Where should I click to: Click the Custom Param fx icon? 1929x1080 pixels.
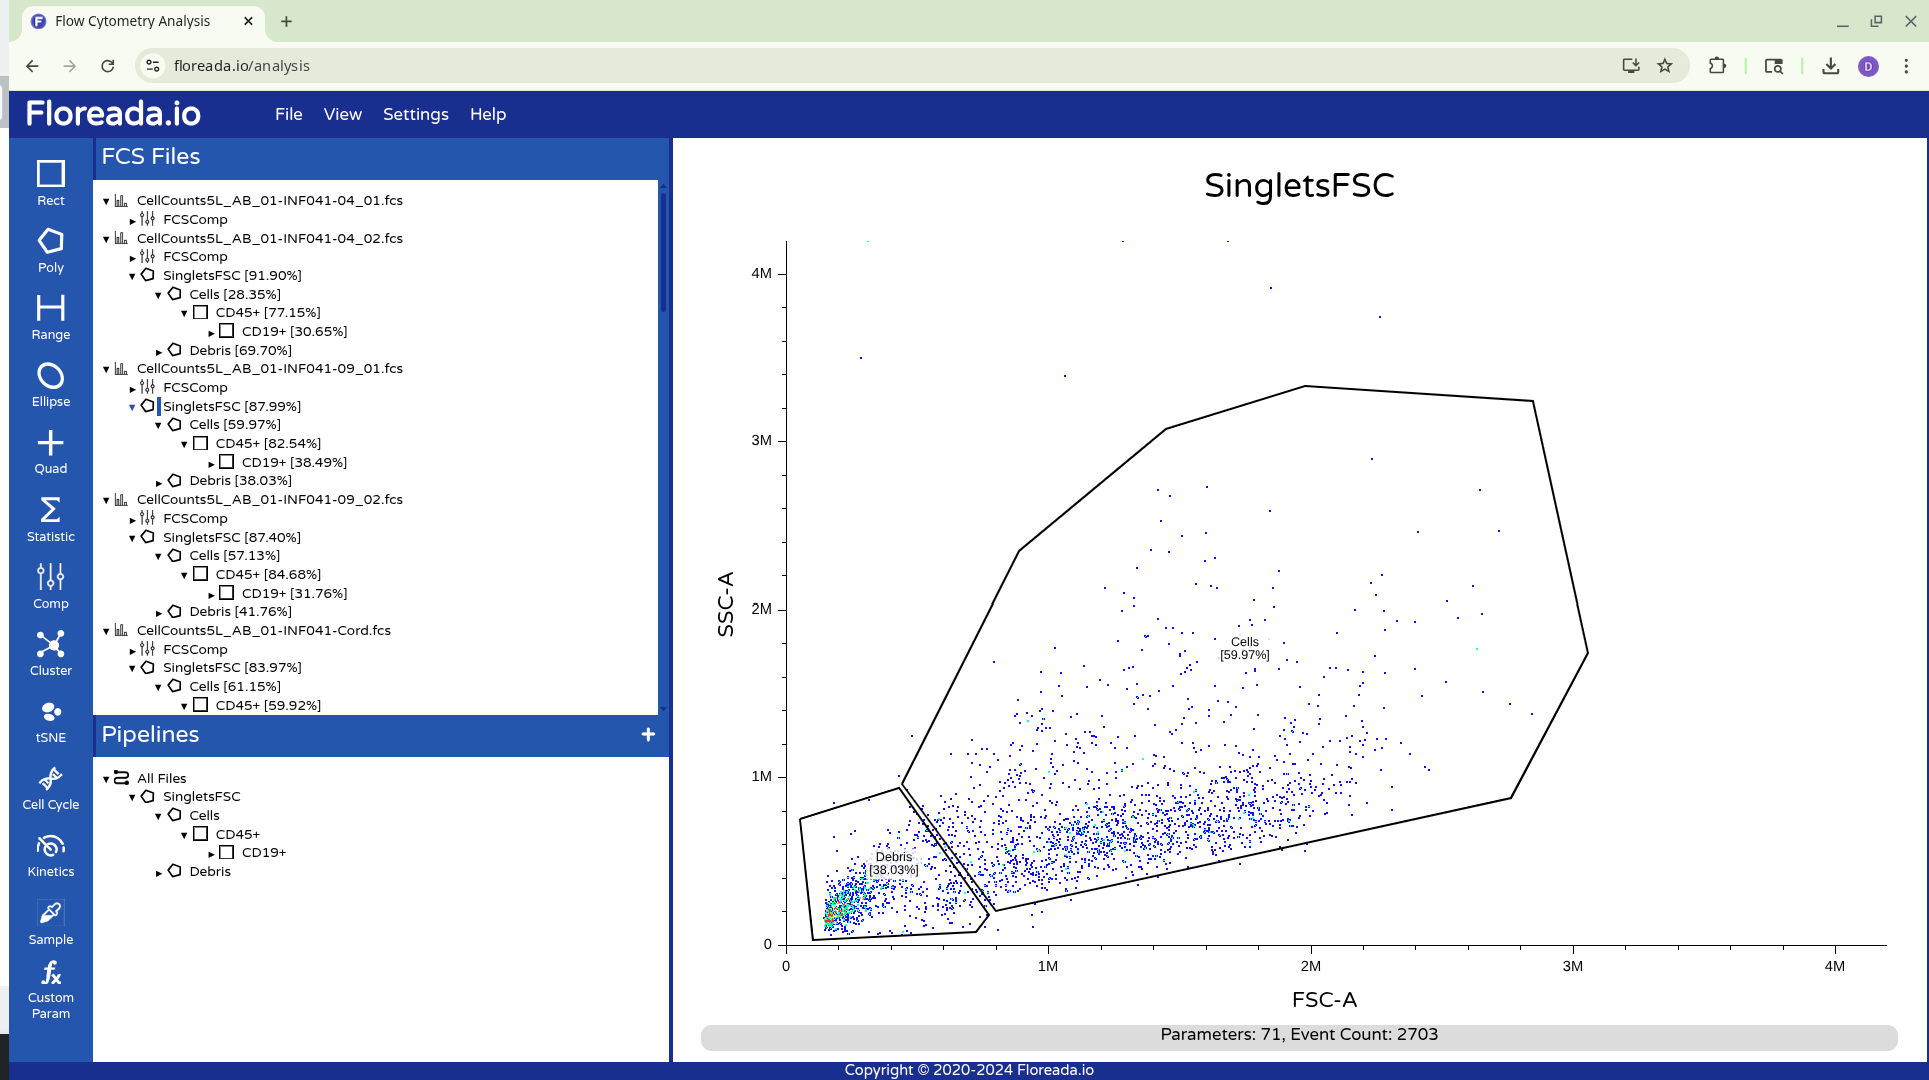tap(50, 974)
